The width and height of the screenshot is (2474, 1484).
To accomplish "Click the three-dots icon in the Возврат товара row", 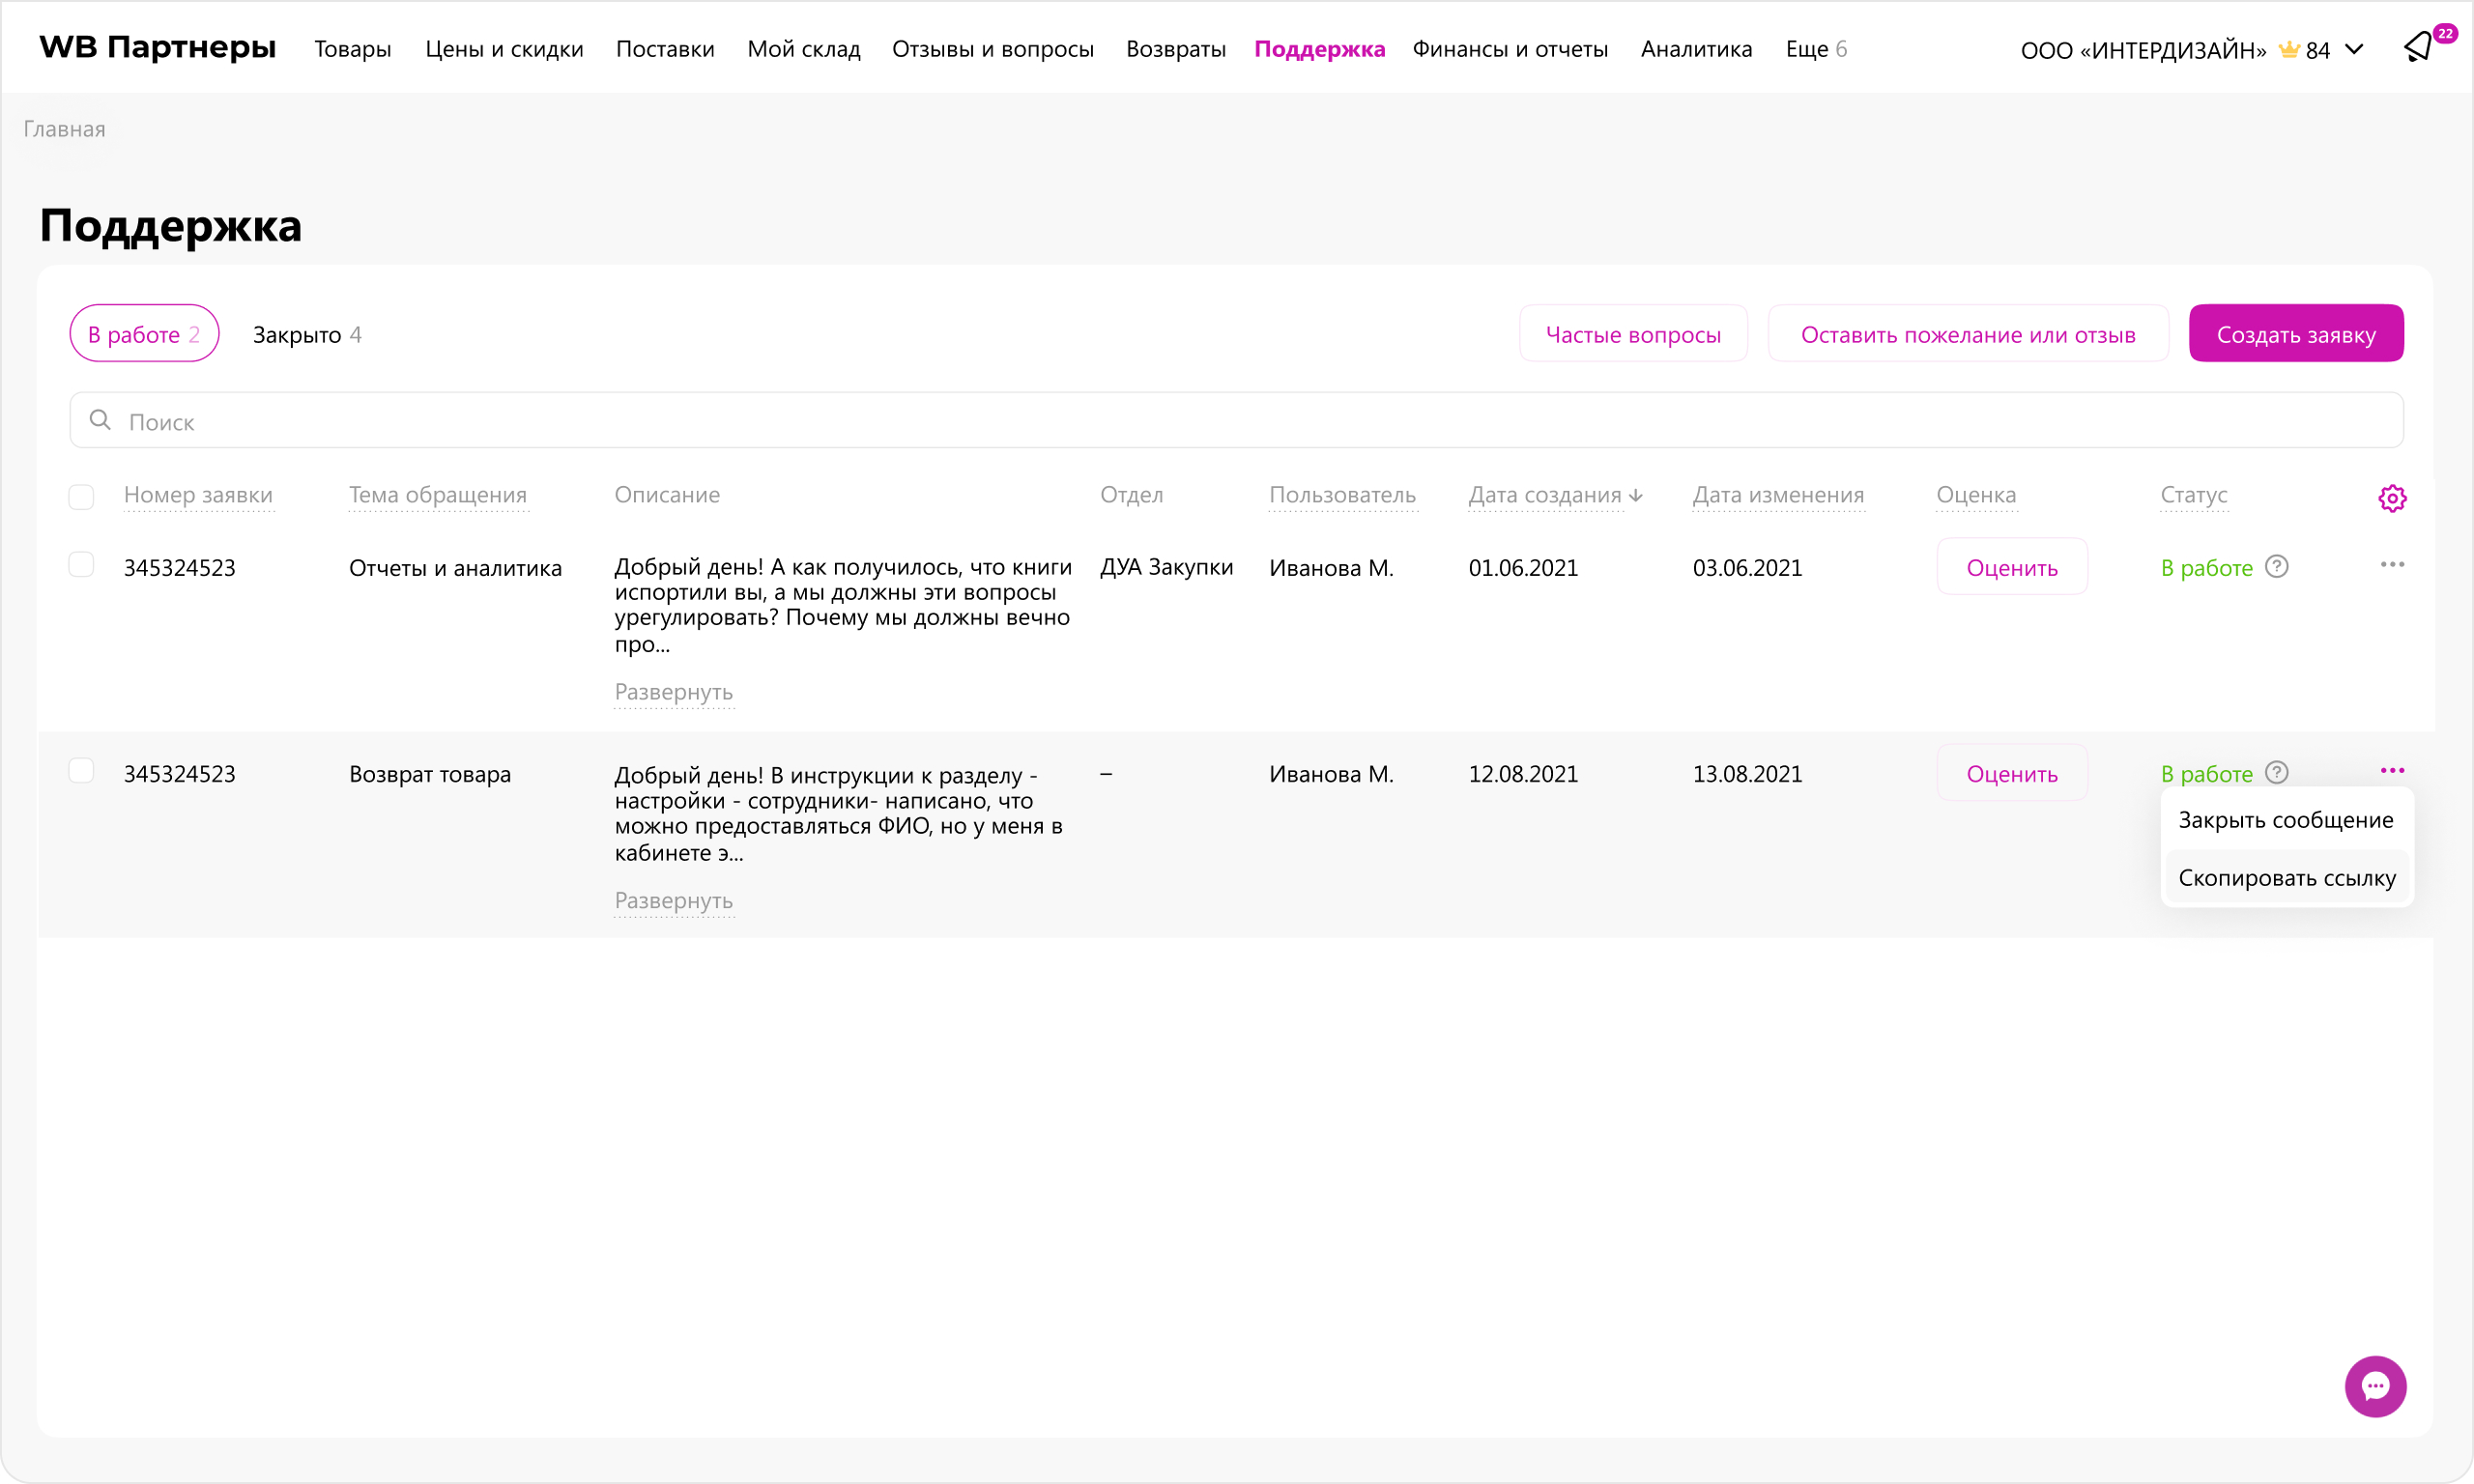I will click(2391, 771).
